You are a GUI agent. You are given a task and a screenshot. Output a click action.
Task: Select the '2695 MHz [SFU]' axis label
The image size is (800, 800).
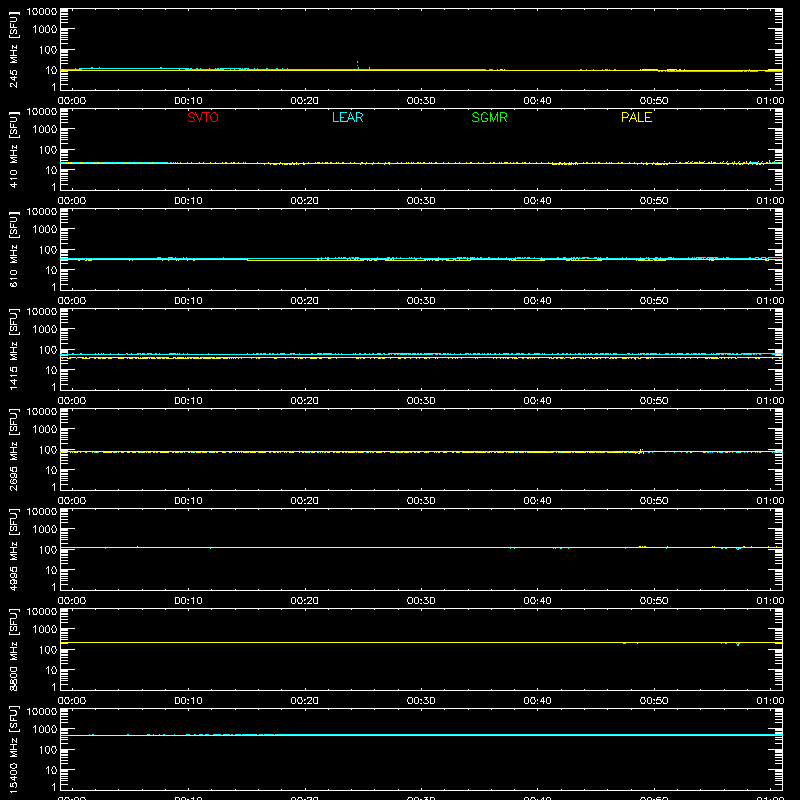pos(13,449)
